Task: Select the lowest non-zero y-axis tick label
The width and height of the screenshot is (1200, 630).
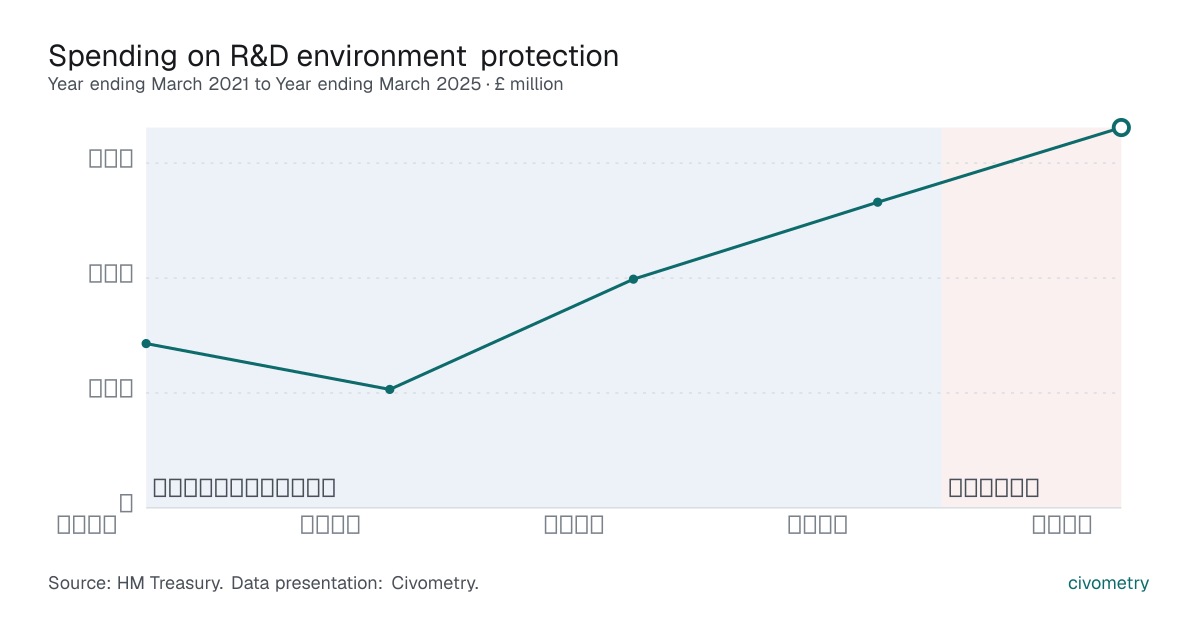Action: point(111,388)
